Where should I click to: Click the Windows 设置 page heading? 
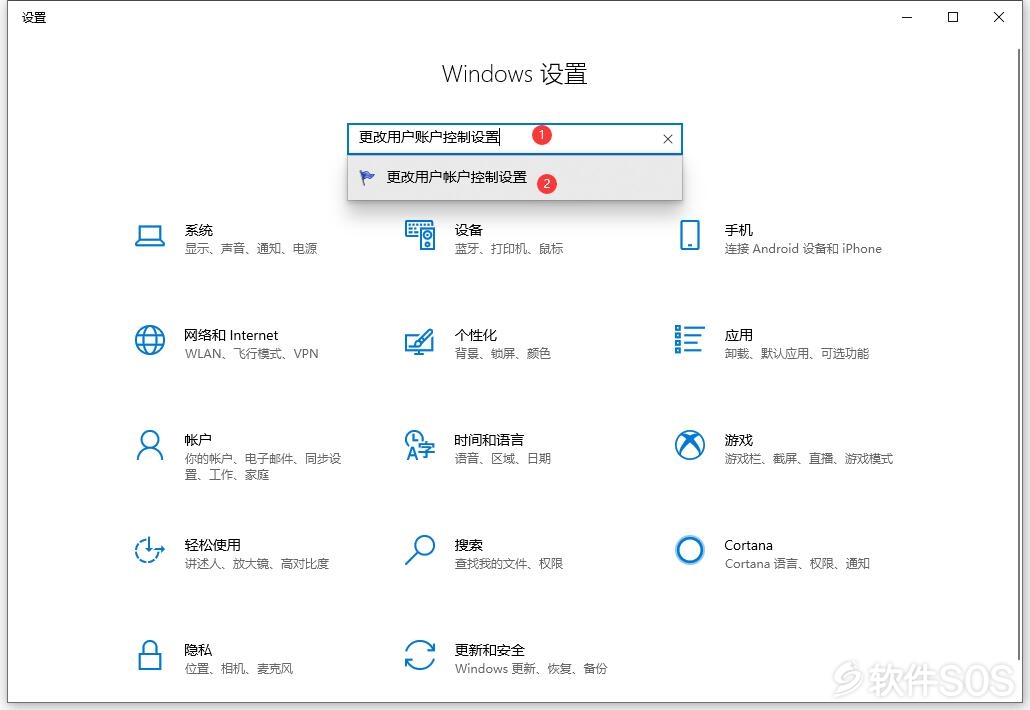click(514, 74)
